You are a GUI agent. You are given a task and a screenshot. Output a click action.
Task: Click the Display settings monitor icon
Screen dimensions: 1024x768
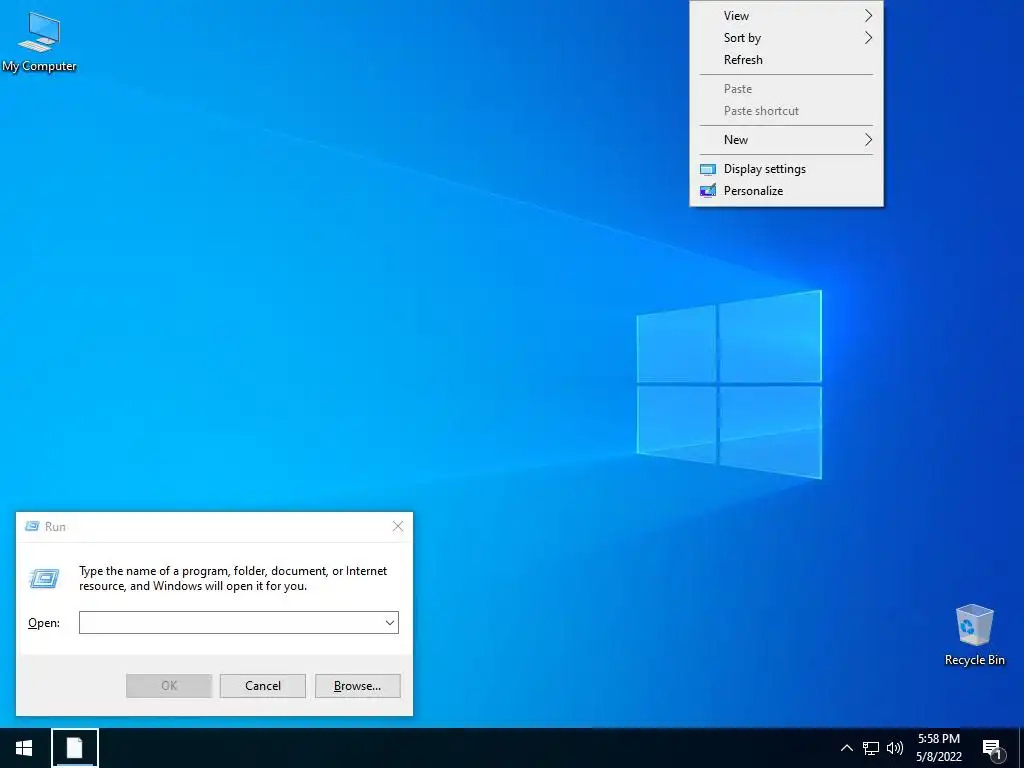708,169
